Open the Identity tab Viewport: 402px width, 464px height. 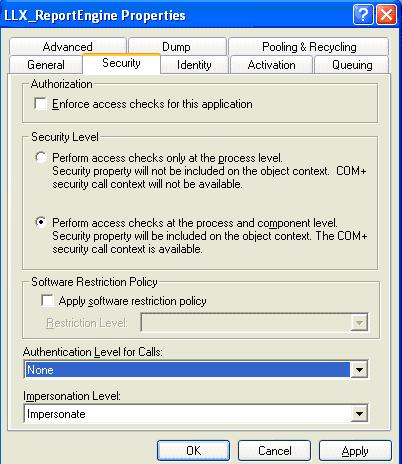click(194, 64)
